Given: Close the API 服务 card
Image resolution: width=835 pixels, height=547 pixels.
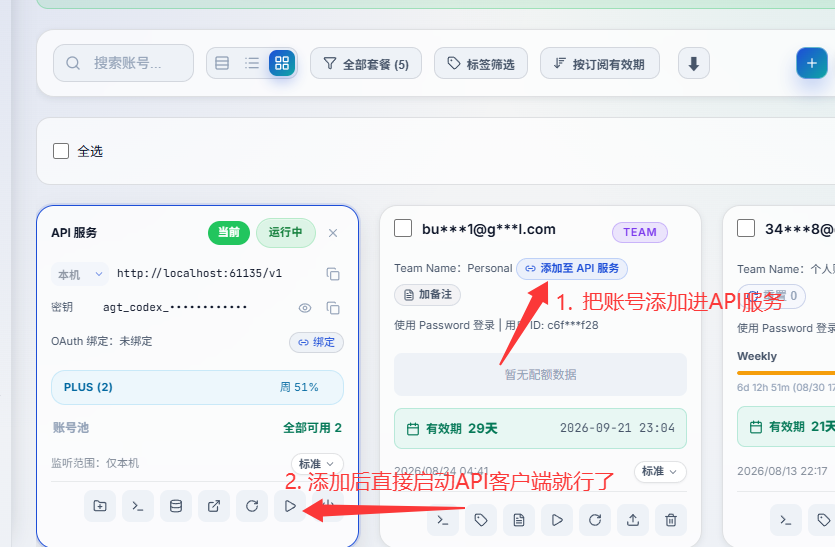Looking at the screenshot, I should (333, 233).
